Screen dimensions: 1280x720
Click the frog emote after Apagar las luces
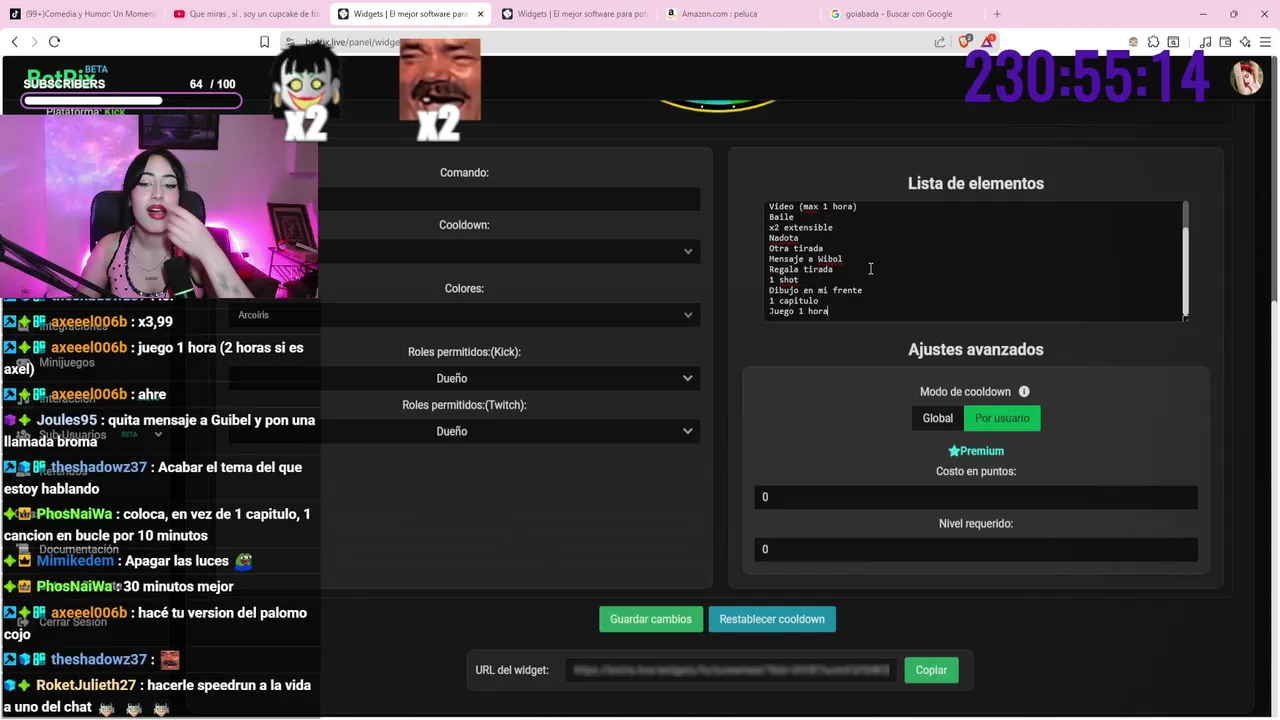(243, 561)
